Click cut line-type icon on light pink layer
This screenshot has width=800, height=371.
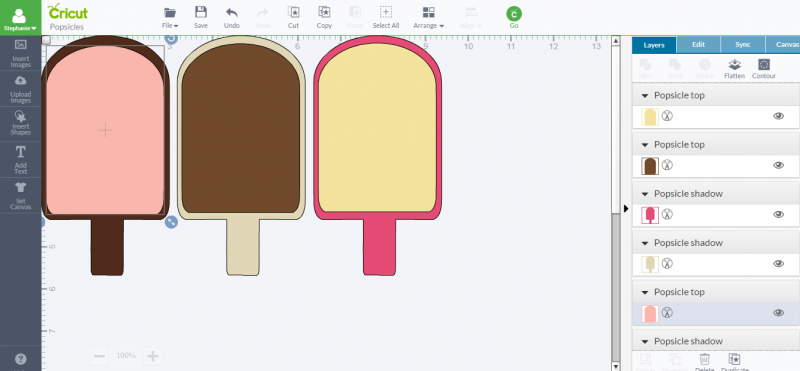(667, 312)
